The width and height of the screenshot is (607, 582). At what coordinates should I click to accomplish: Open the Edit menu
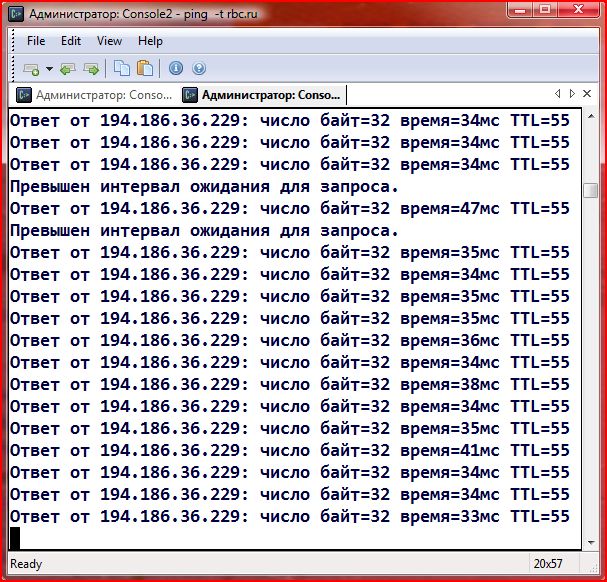click(71, 41)
